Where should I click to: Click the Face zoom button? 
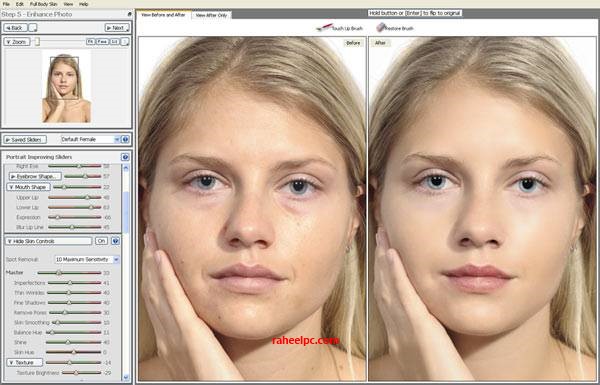(102, 42)
